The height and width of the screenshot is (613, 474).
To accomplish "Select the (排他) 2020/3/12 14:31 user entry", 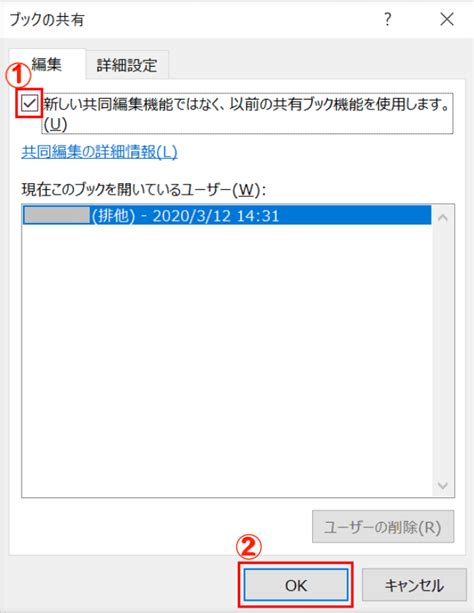I will pyautogui.click(x=227, y=215).
